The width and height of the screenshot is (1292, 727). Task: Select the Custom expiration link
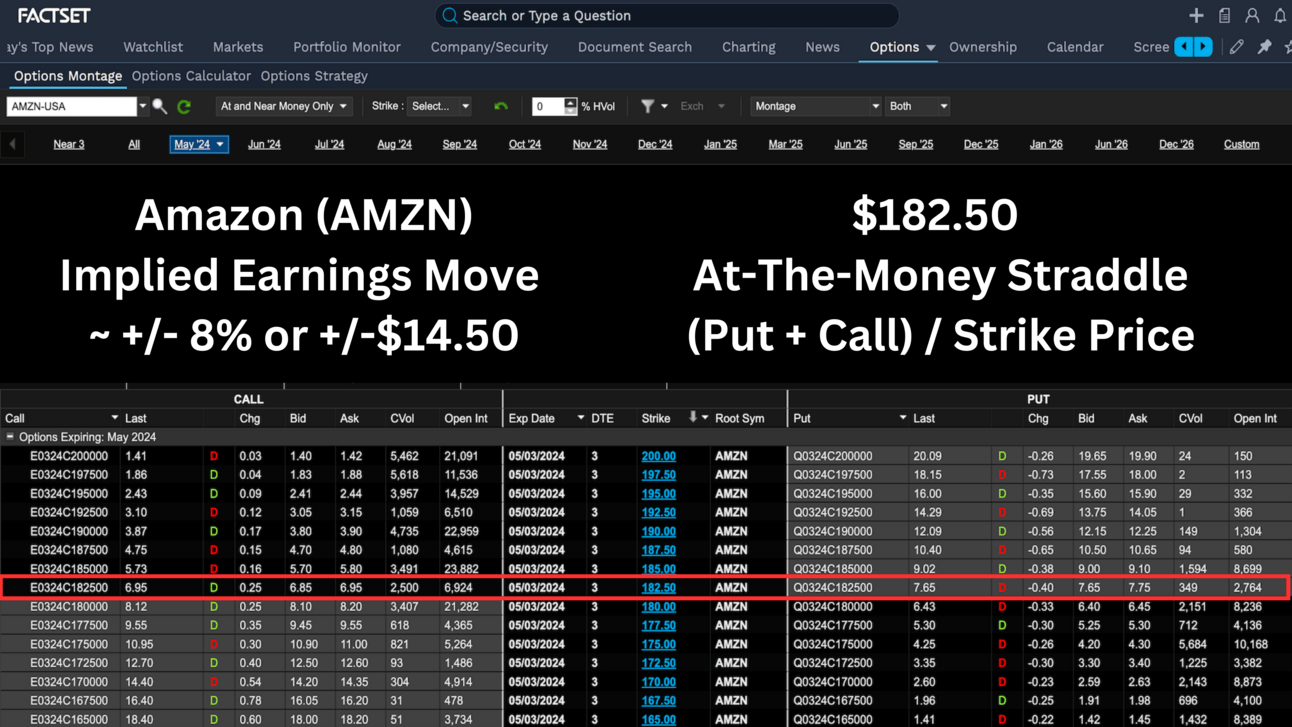point(1242,144)
